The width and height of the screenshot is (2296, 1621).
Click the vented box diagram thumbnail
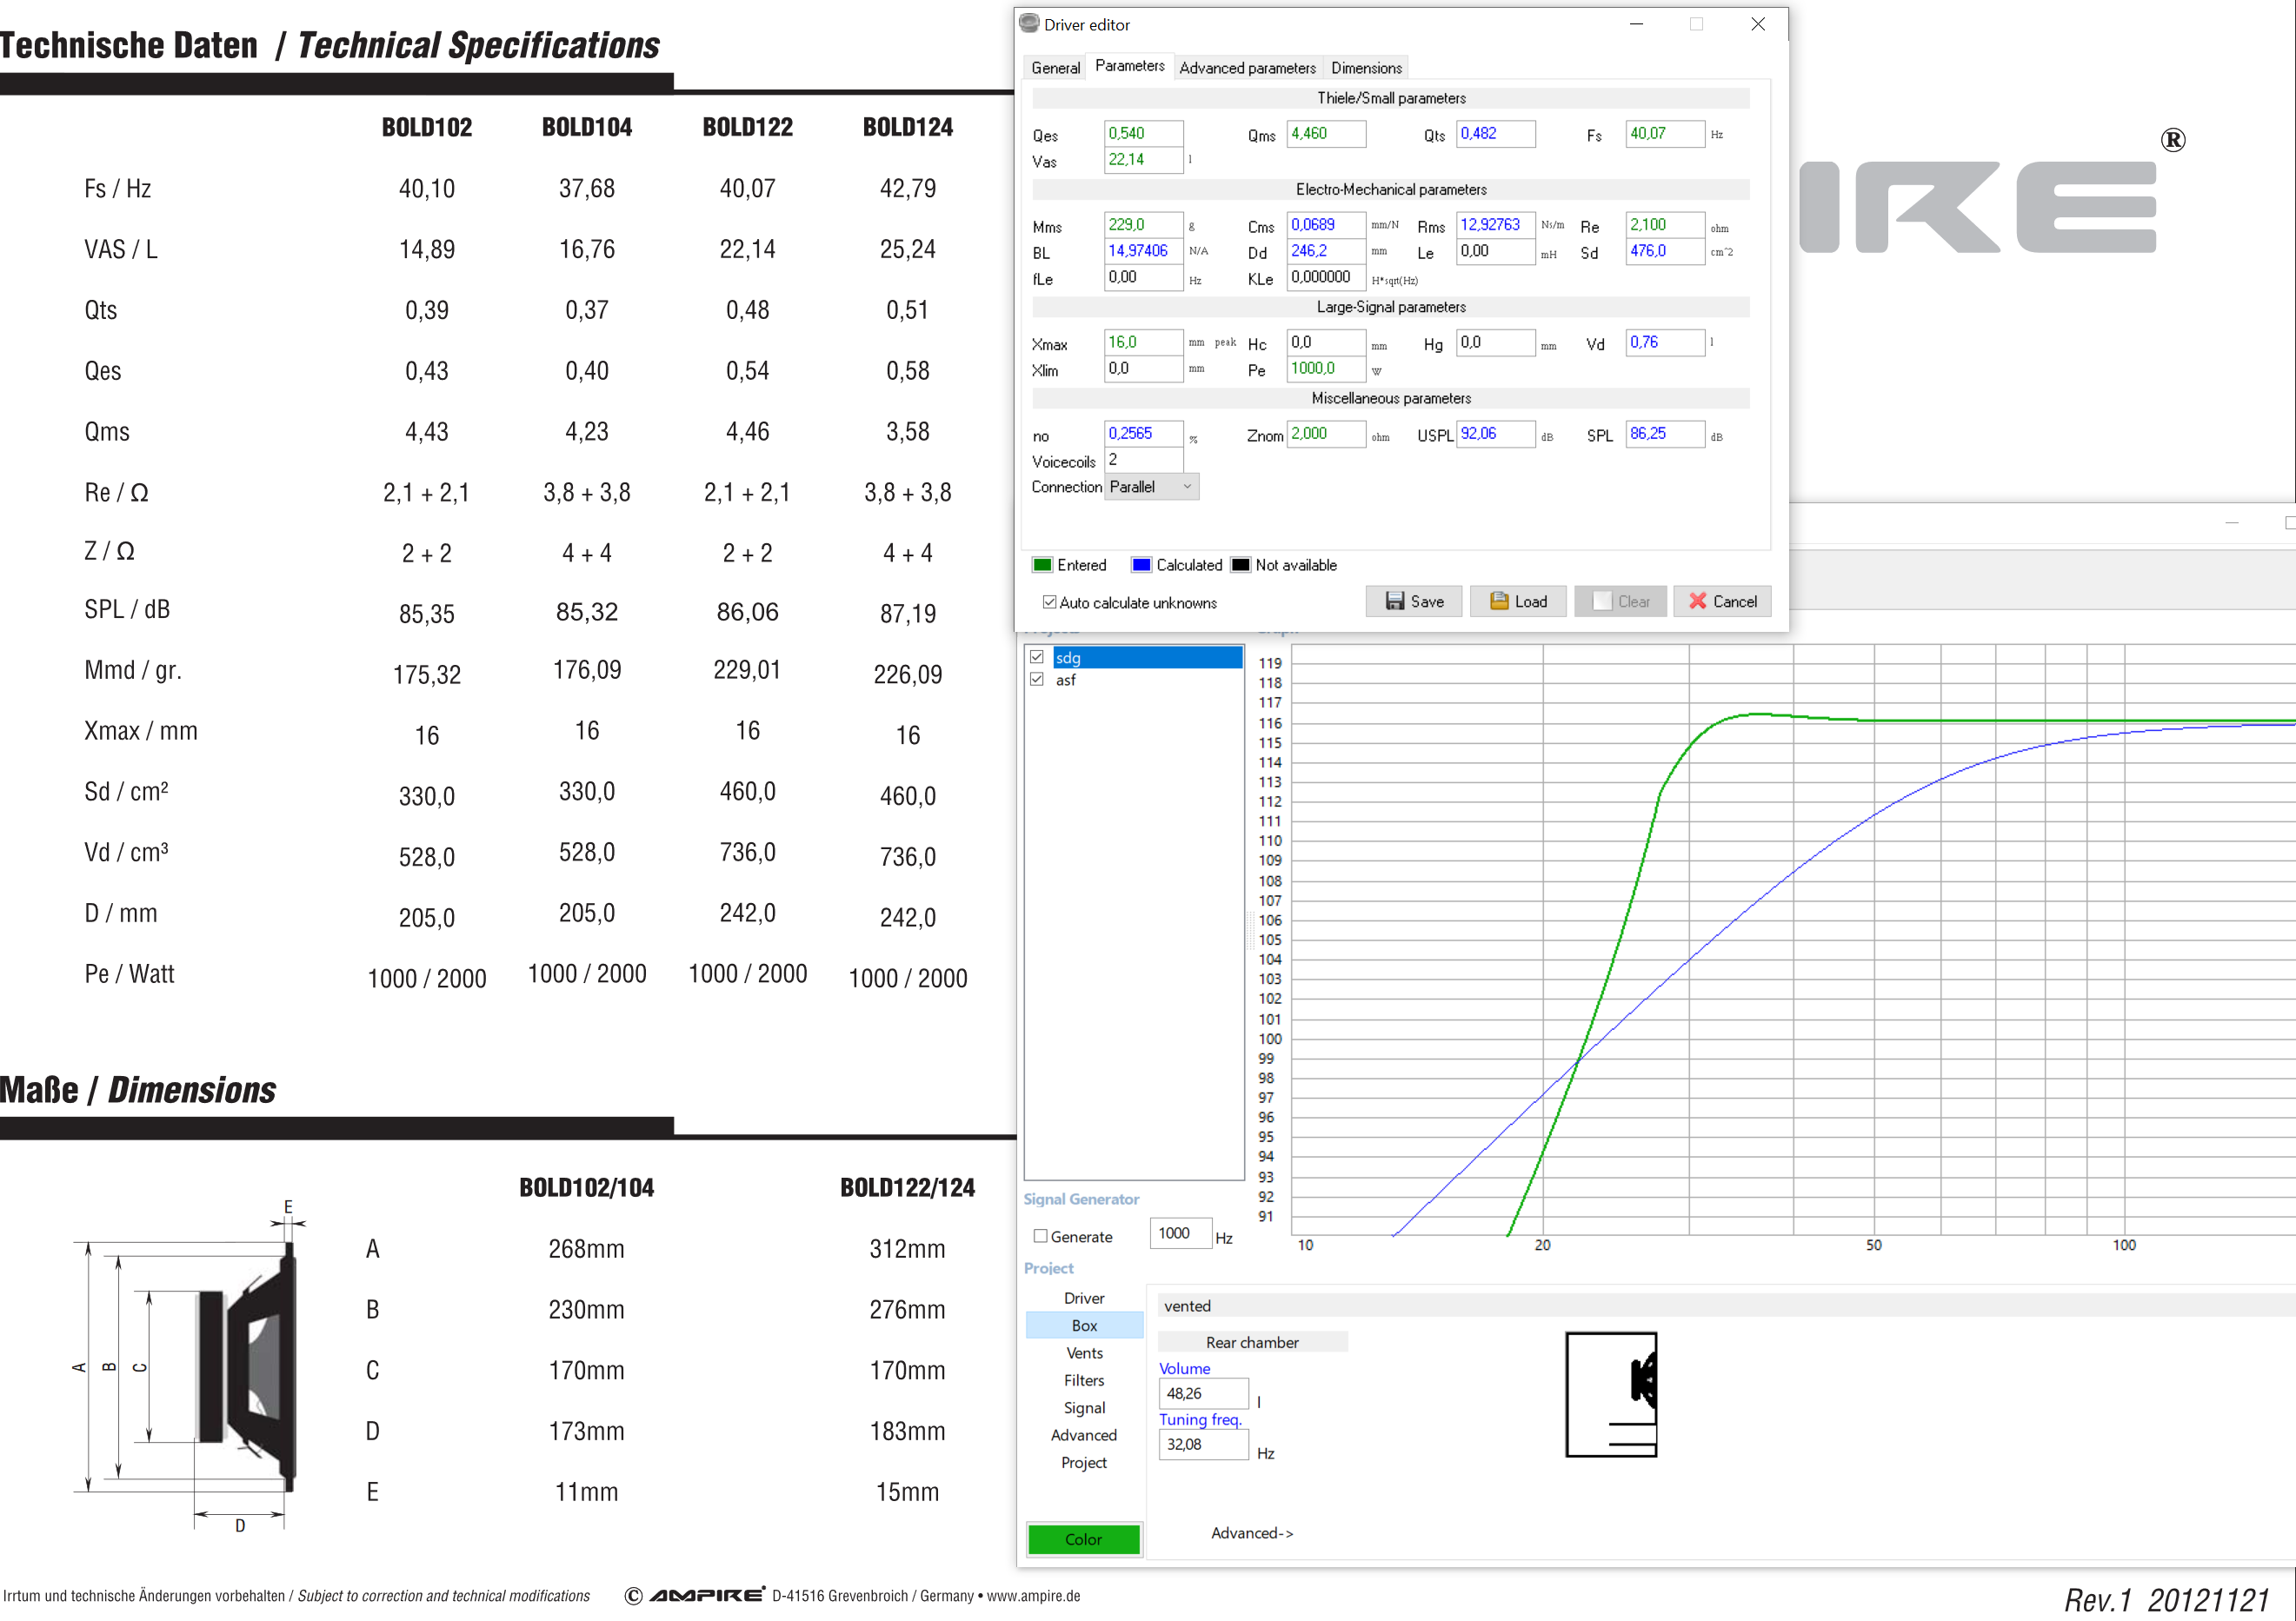1611,1394
